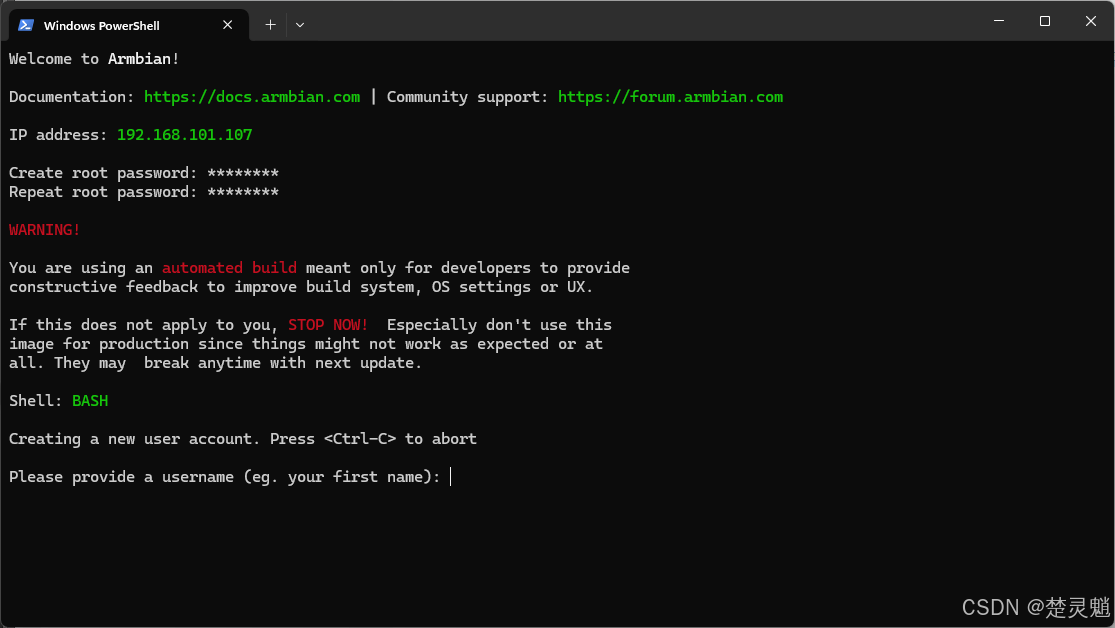Screen dimensions: 1115x628
Task: Open a new tab with plus button
Action: pyautogui.click(x=270, y=25)
